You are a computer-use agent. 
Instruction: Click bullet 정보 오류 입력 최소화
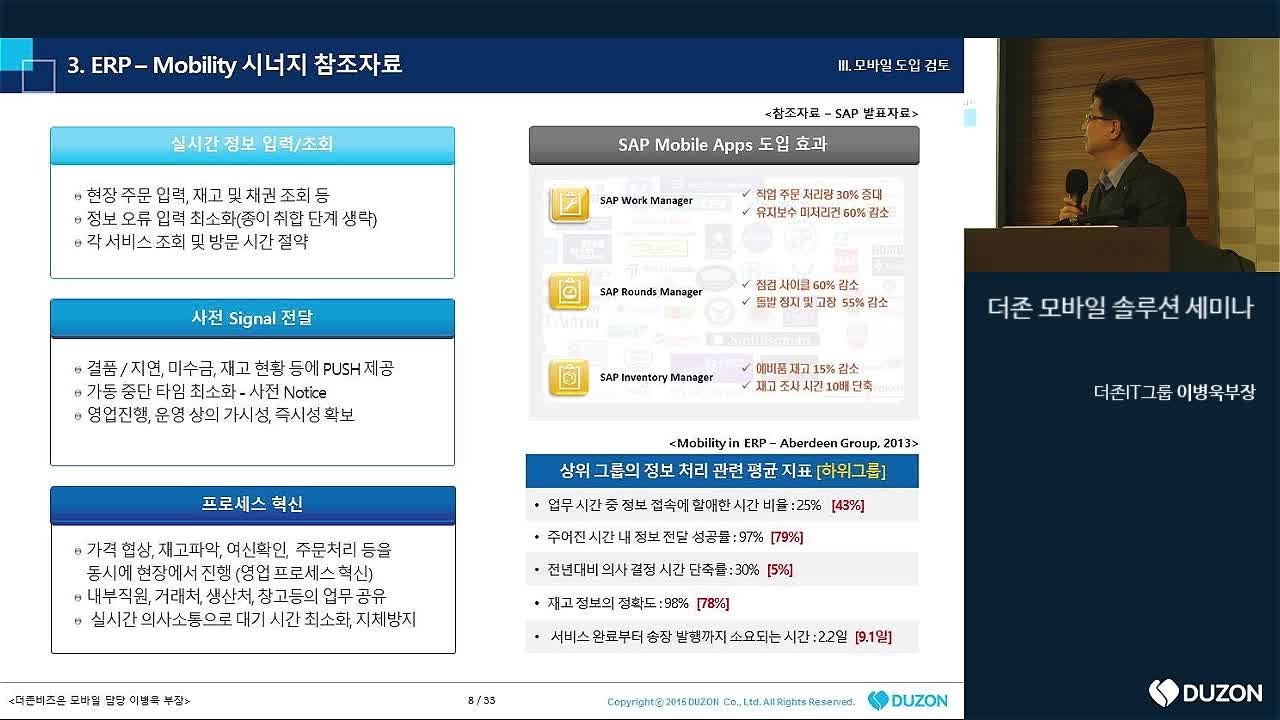click(x=225, y=218)
